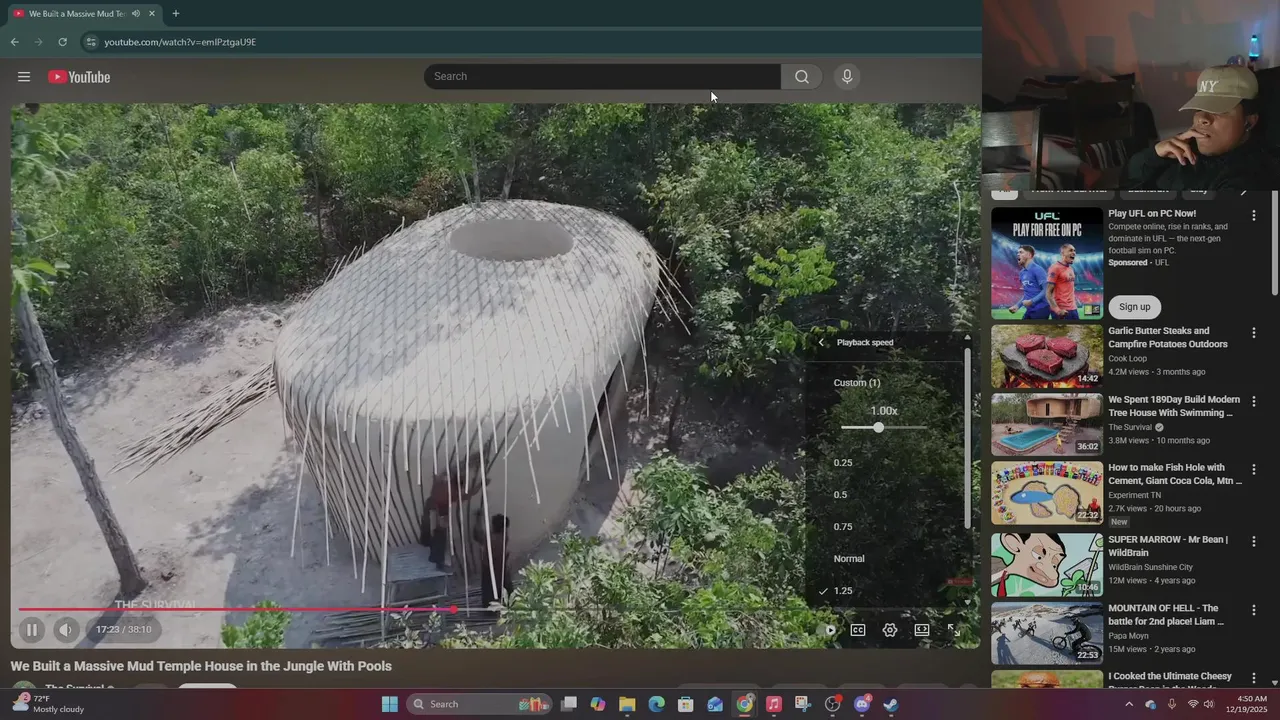
Task: Click the 17:23 / 38:10 time display
Action: 124,630
